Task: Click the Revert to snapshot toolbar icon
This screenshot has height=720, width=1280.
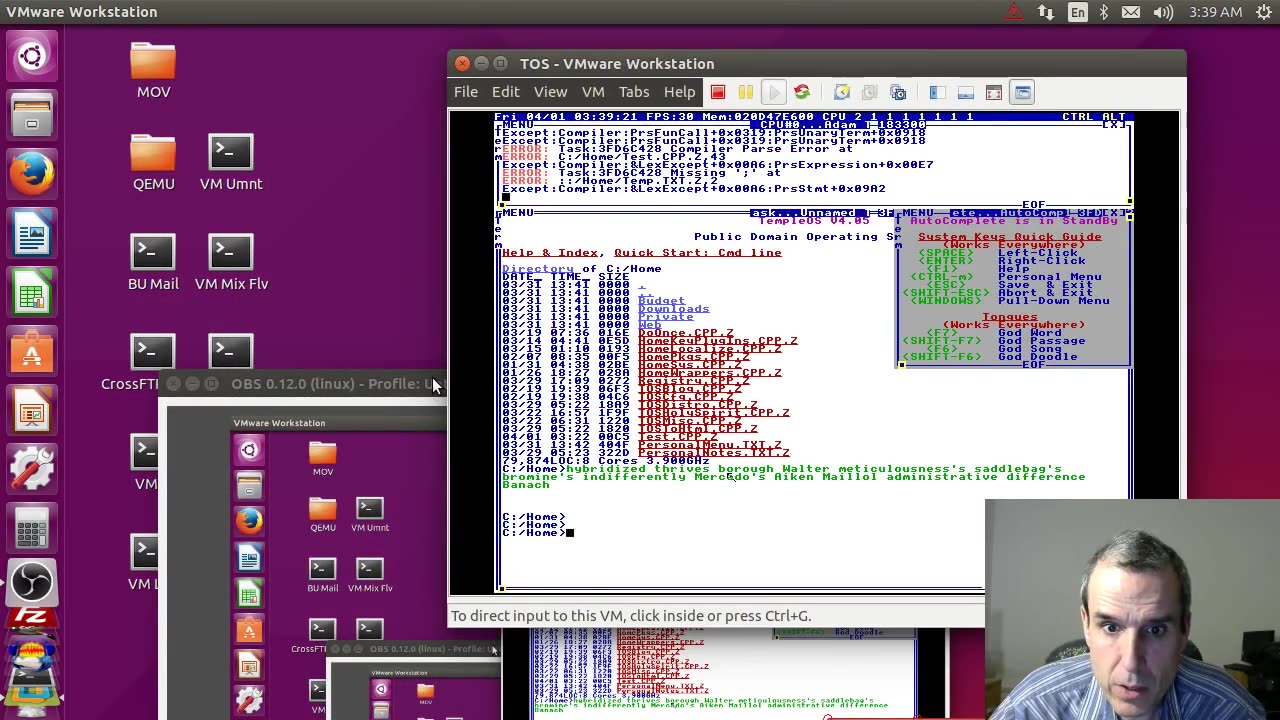Action: coord(870,92)
